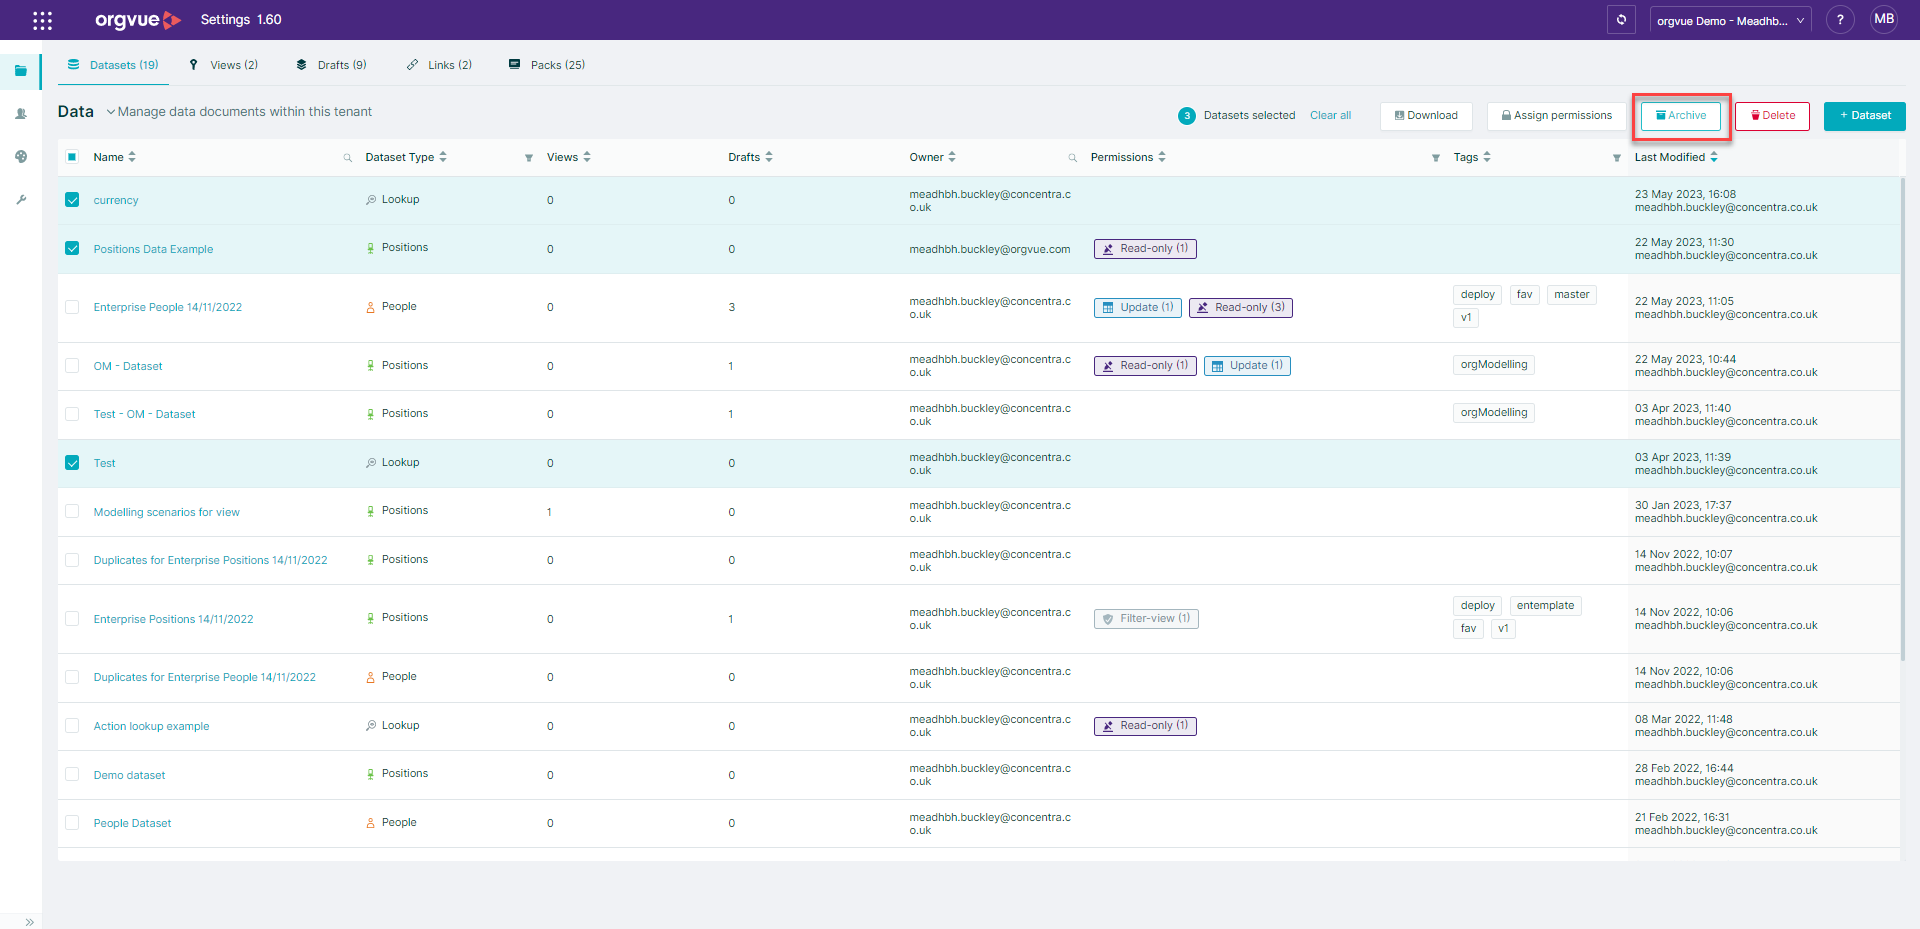
Task: Open the help question mark icon
Action: (1840, 19)
